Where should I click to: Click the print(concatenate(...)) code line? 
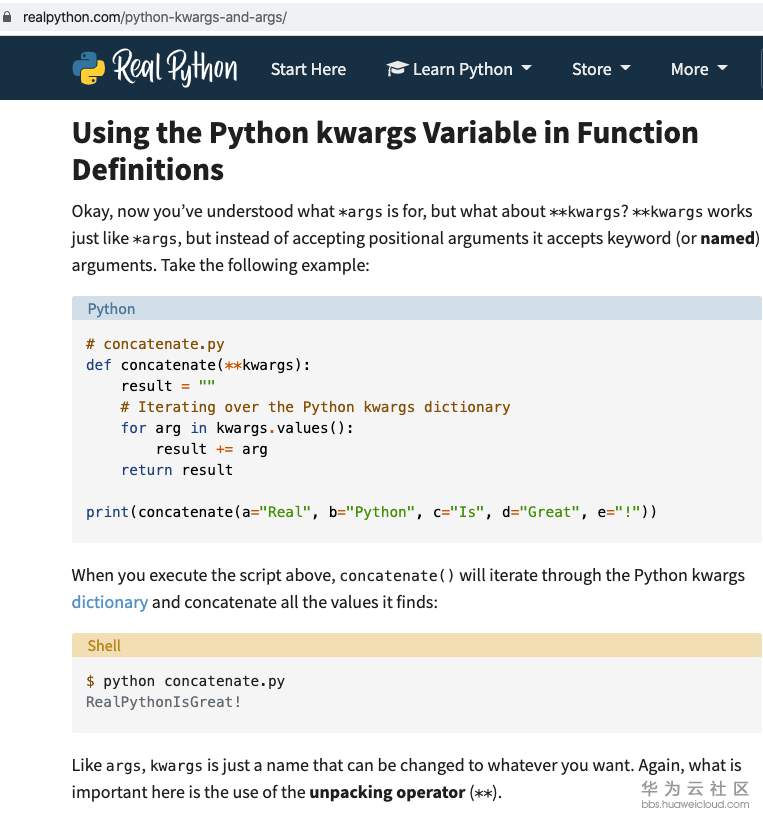click(x=371, y=512)
